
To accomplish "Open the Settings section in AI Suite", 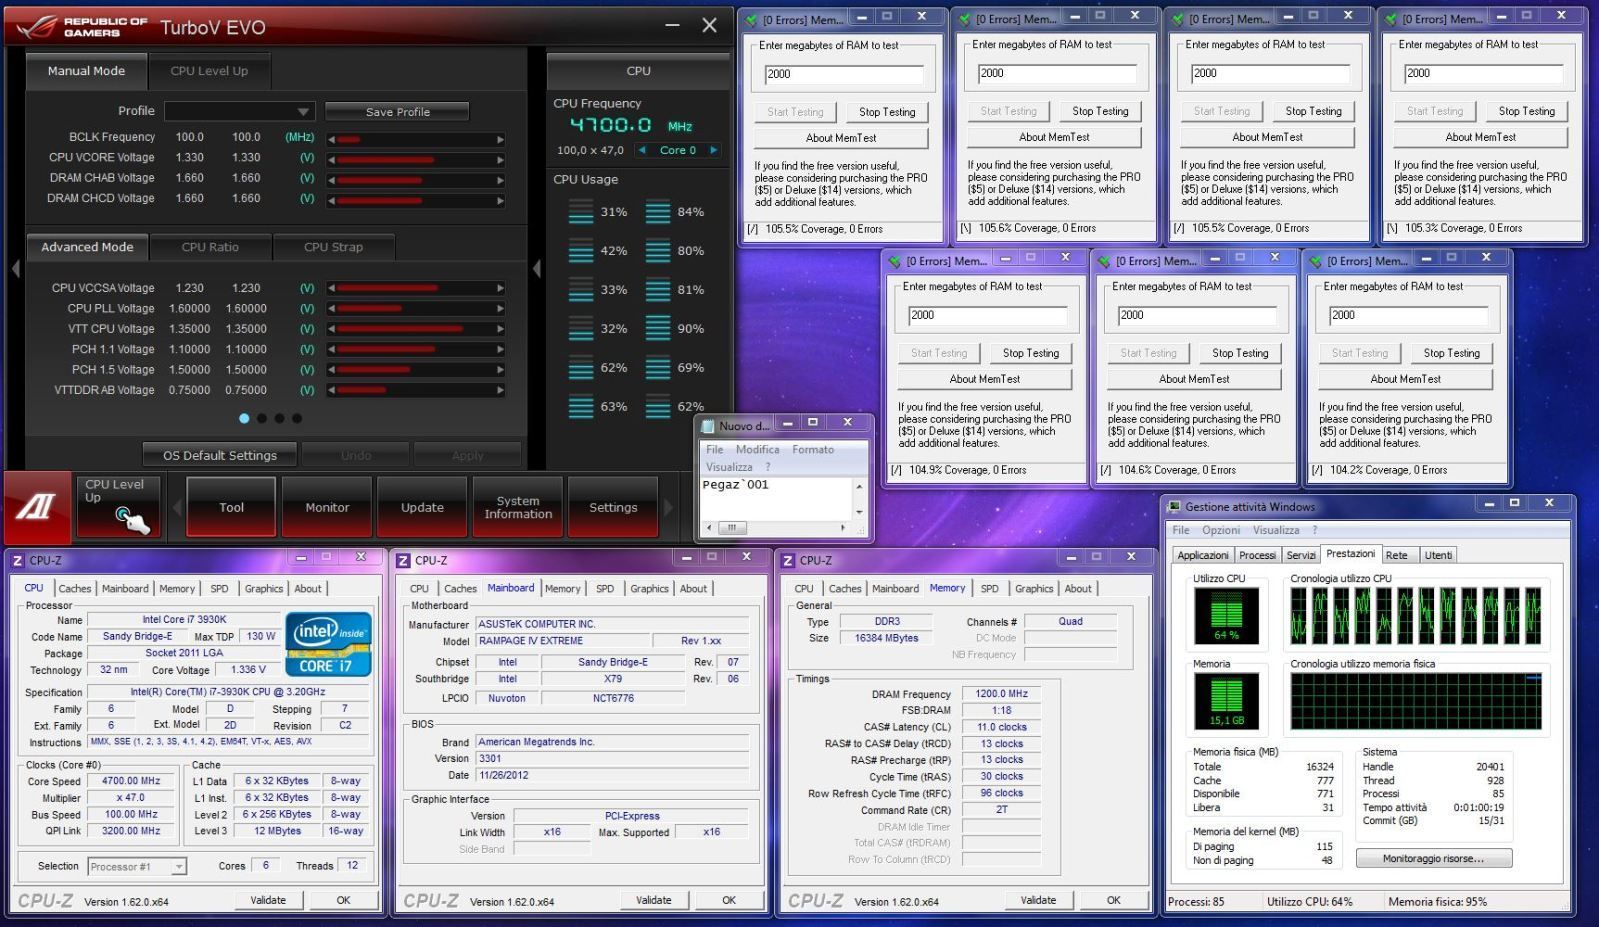I will coord(613,507).
